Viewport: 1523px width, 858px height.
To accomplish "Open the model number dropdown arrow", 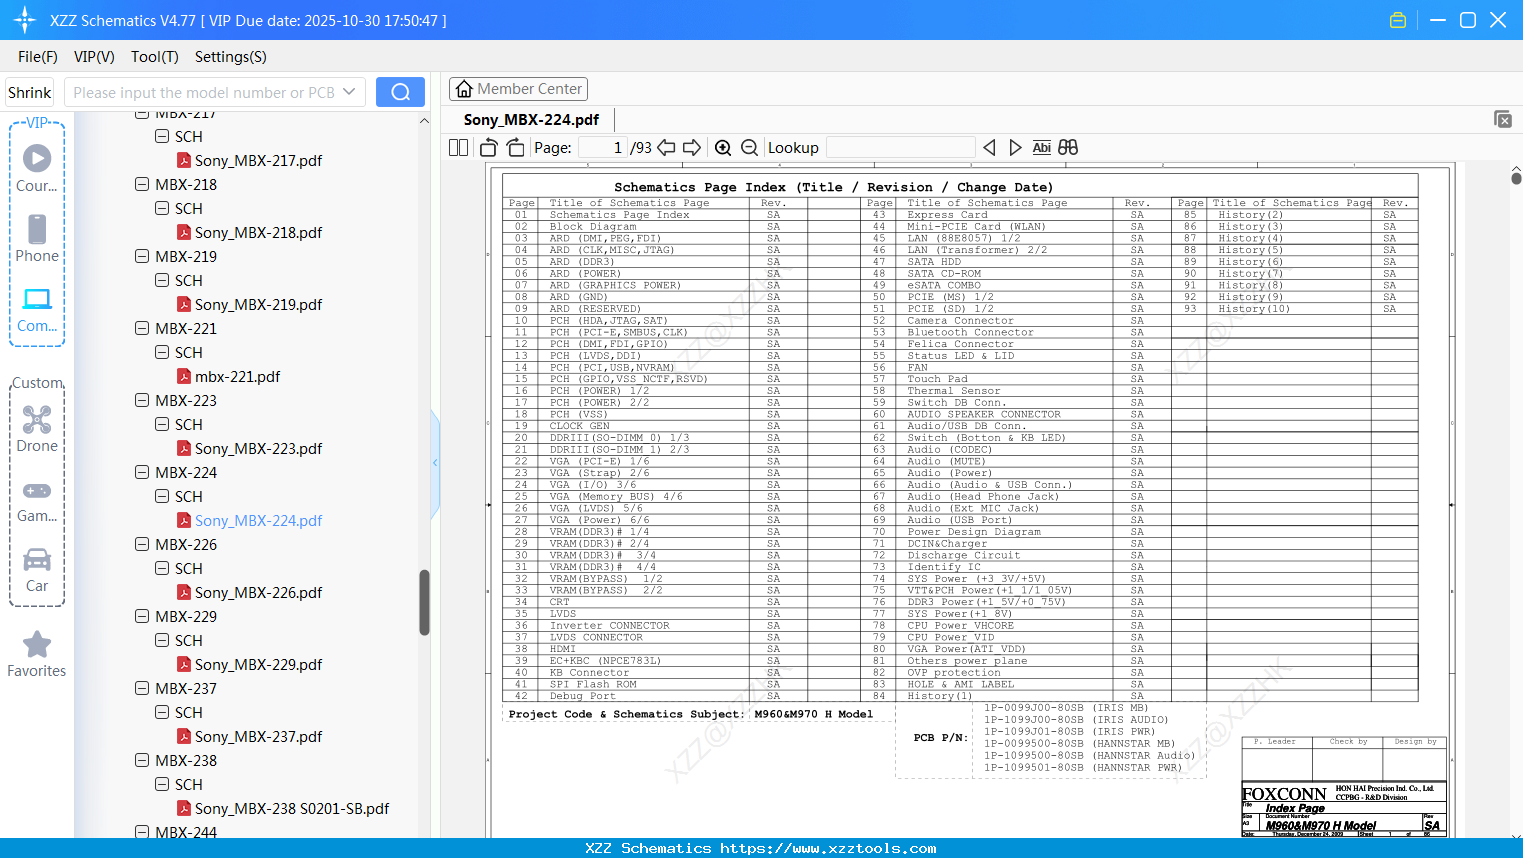I will point(349,92).
